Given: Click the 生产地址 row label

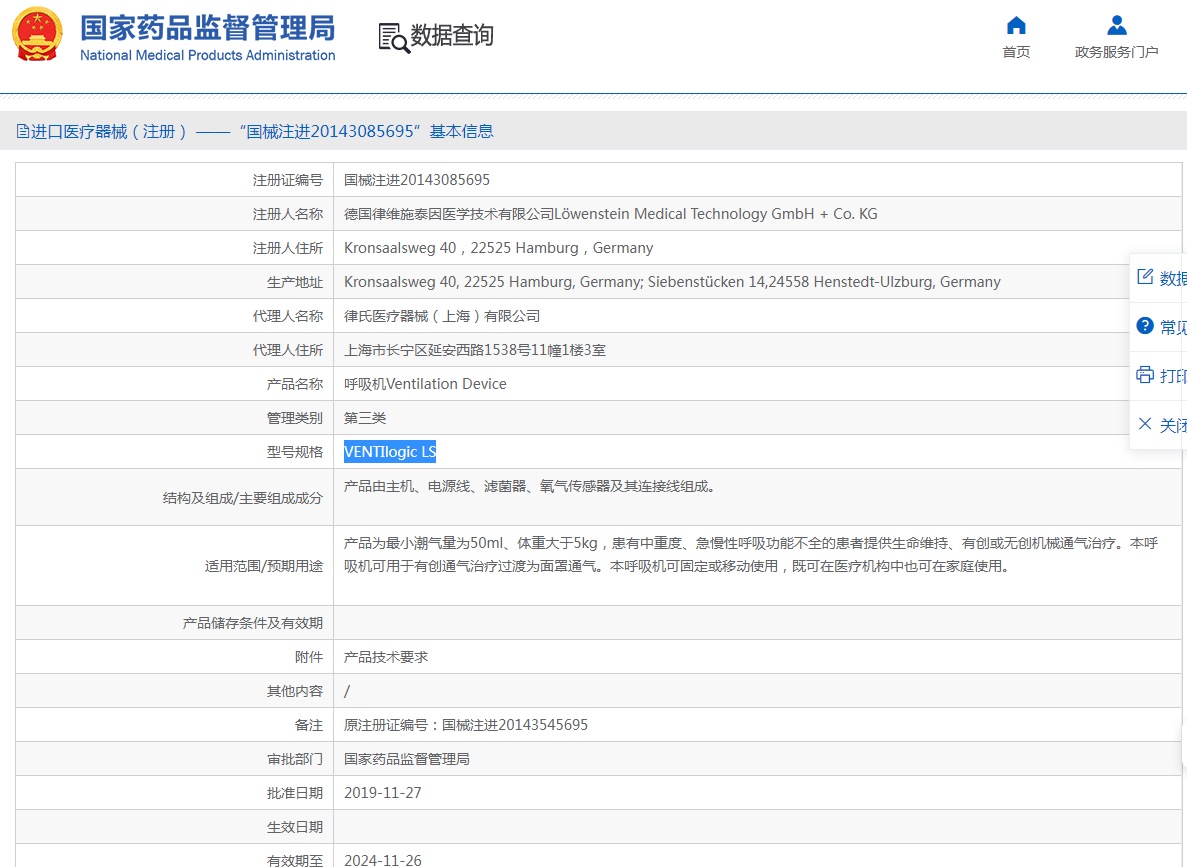Looking at the screenshot, I should 294,282.
